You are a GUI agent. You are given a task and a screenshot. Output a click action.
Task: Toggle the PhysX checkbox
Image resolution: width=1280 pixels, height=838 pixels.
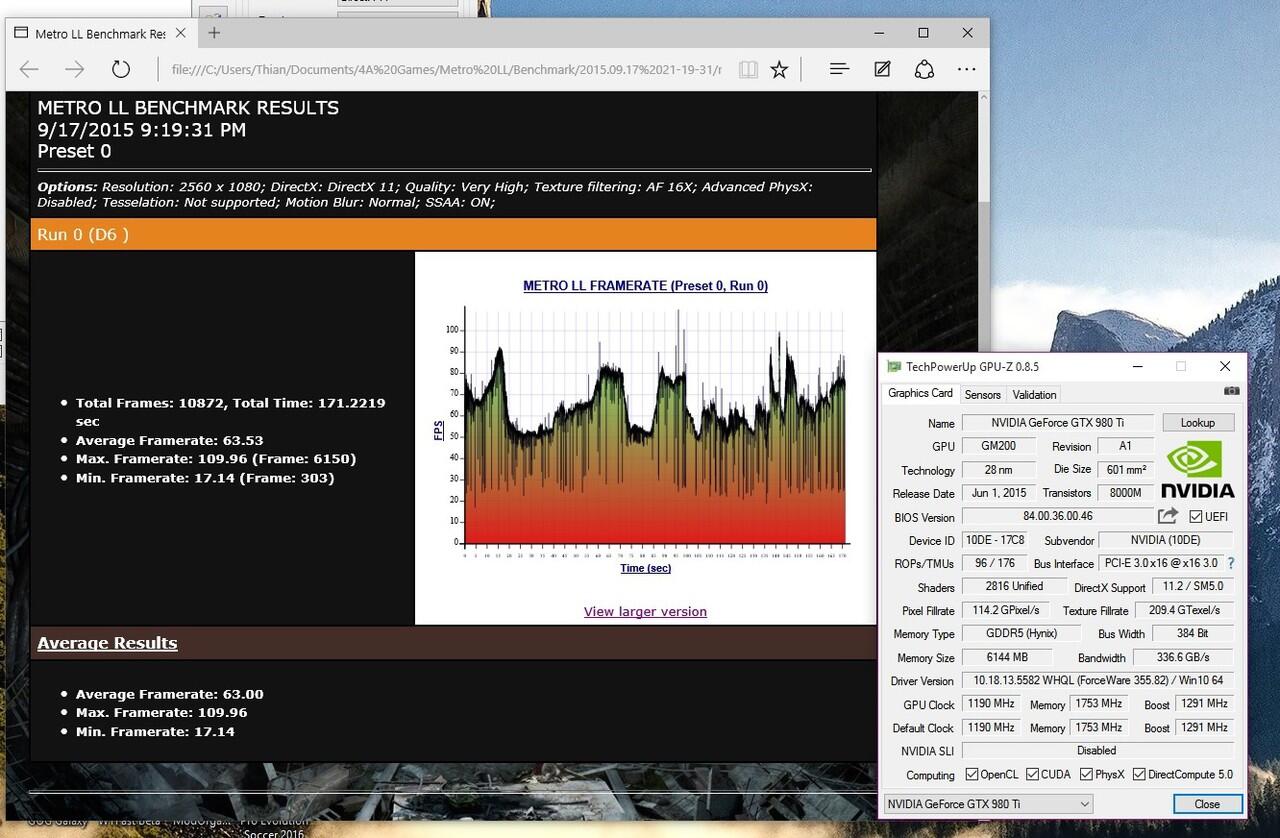[1087, 775]
